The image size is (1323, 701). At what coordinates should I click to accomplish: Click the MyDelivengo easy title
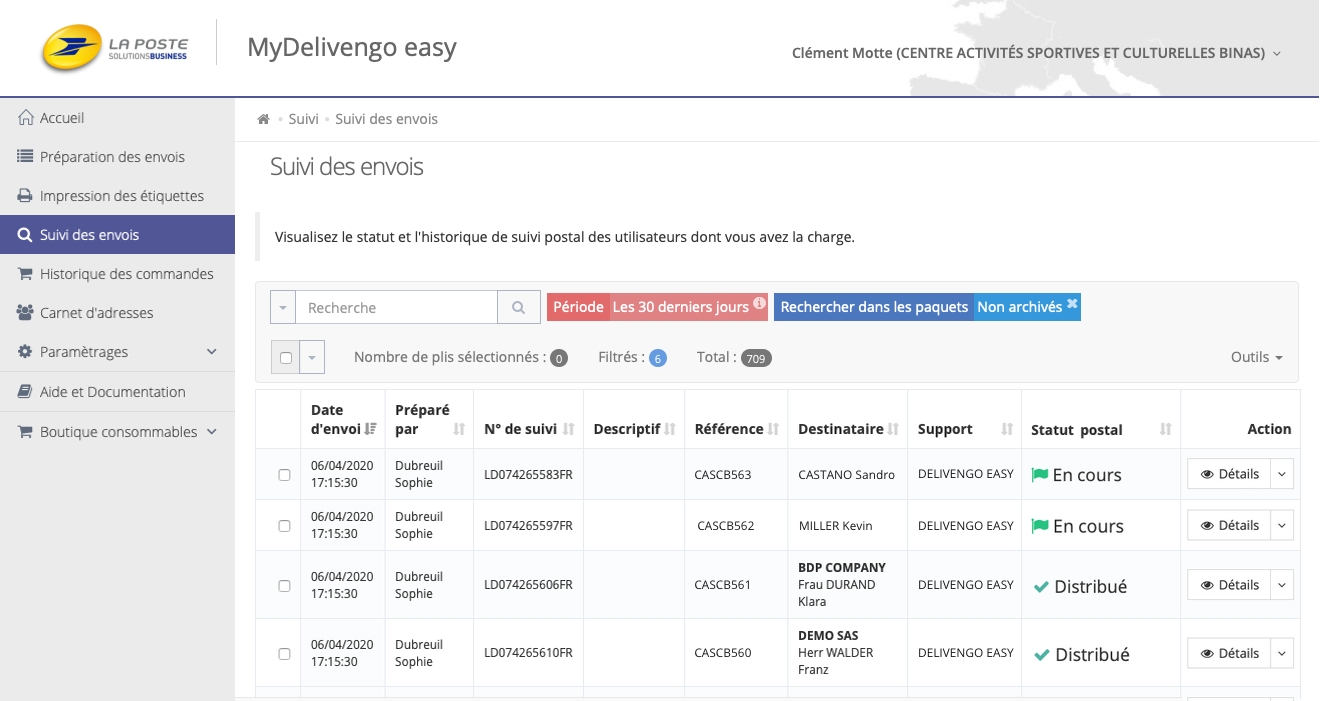[352, 47]
